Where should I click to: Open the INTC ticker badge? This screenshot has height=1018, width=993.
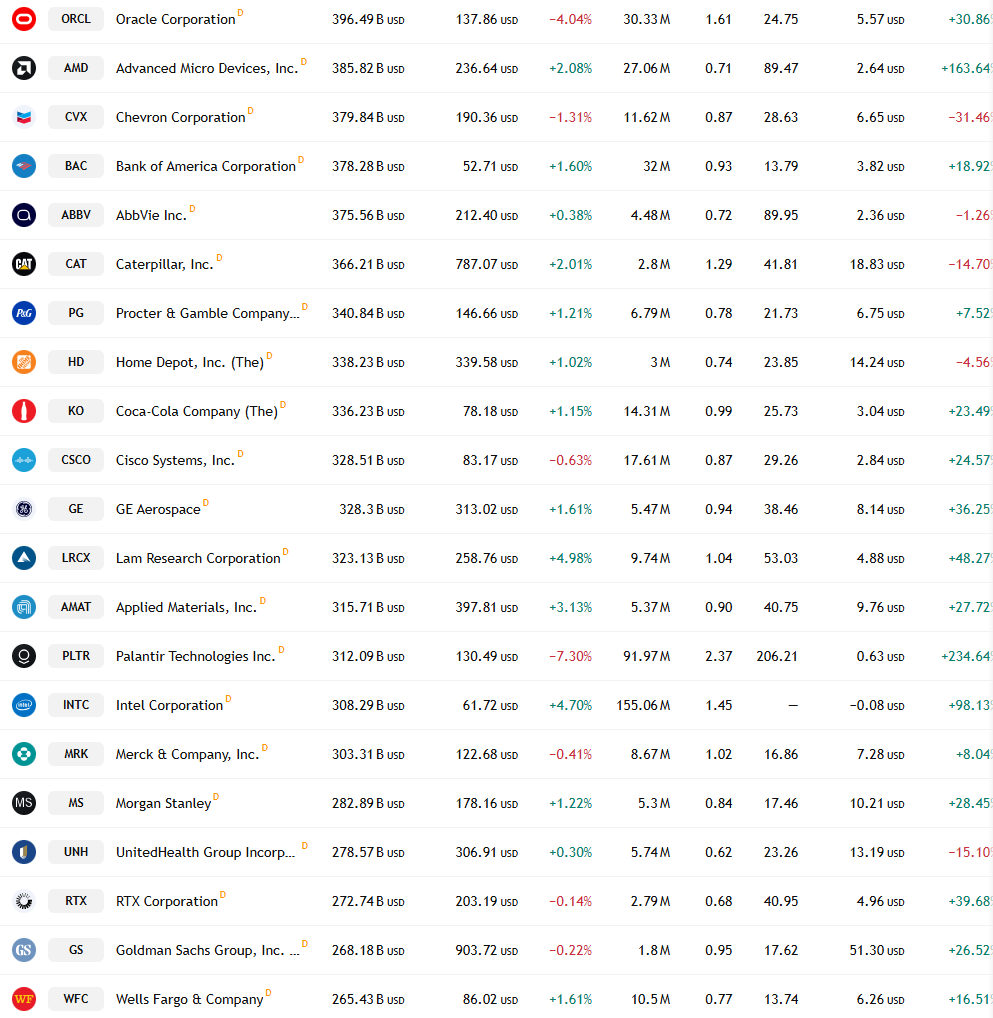(76, 705)
